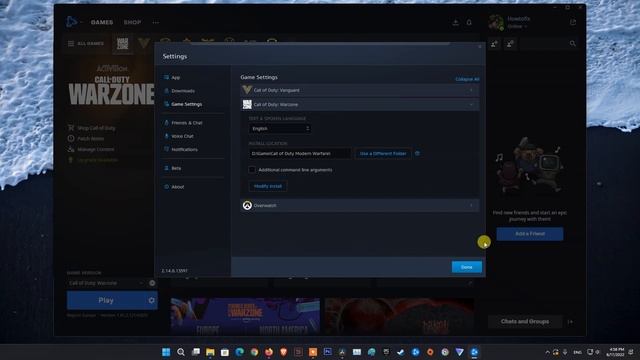This screenshot has width=640, height=360.
Task: Open the GAMES tab in Battle.net
Action: [102, 22]
